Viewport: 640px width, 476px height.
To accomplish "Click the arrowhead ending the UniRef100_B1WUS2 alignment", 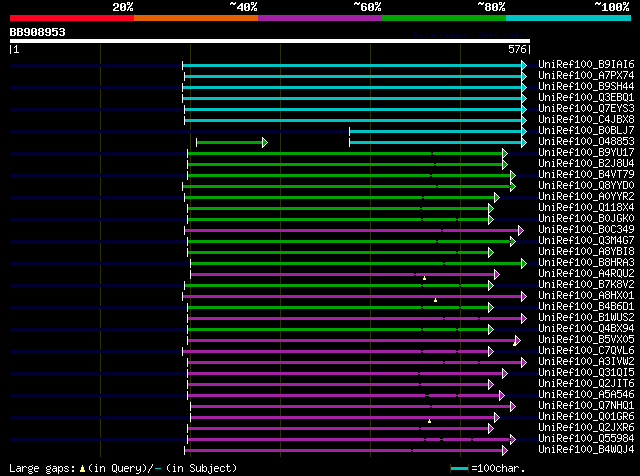I will pos(524,318).
